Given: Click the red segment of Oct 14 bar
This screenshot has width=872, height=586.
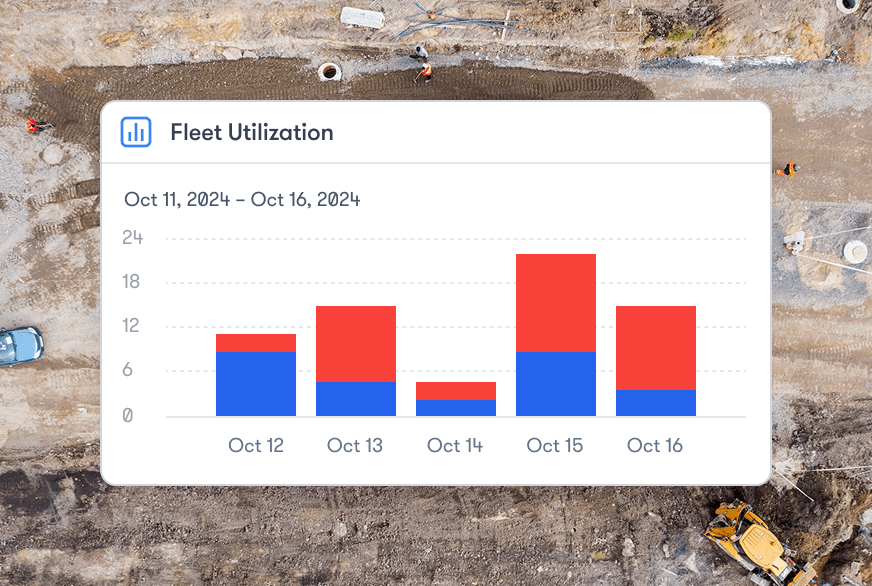Looking at the screenshot, I should click(x=456, y=391).
